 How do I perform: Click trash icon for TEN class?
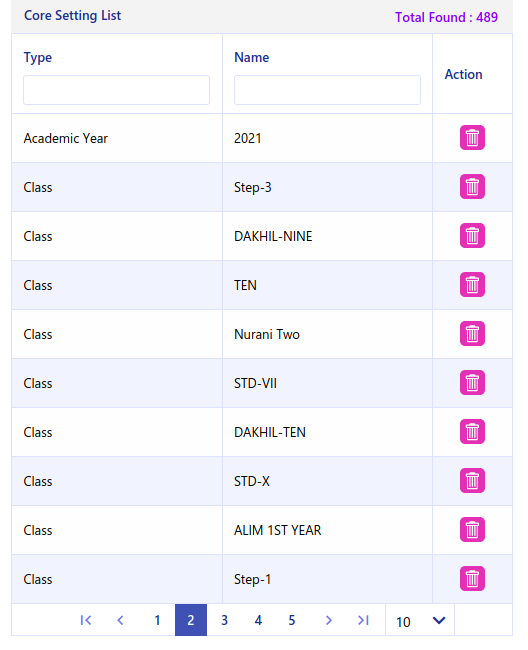tap(472, 284)
